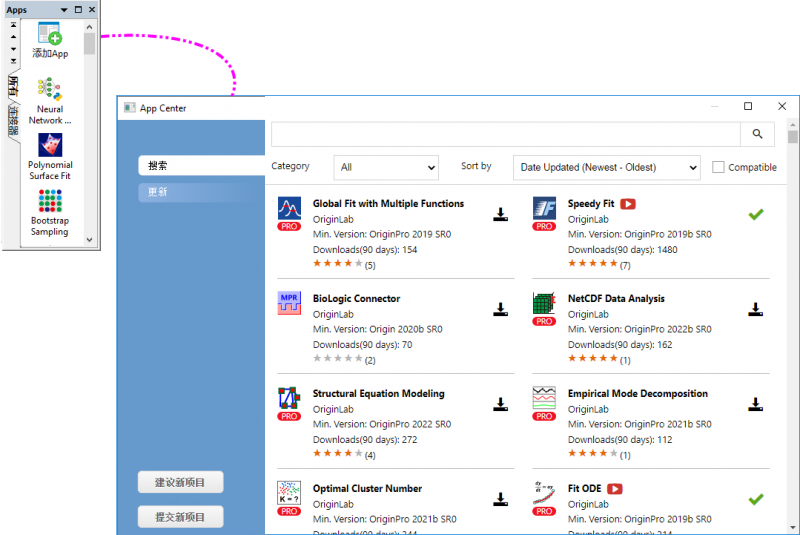This screenshot has height=535, width=800.
Task: Select the 搜索 tab in sidebar
Action: [x=202, y=165]
